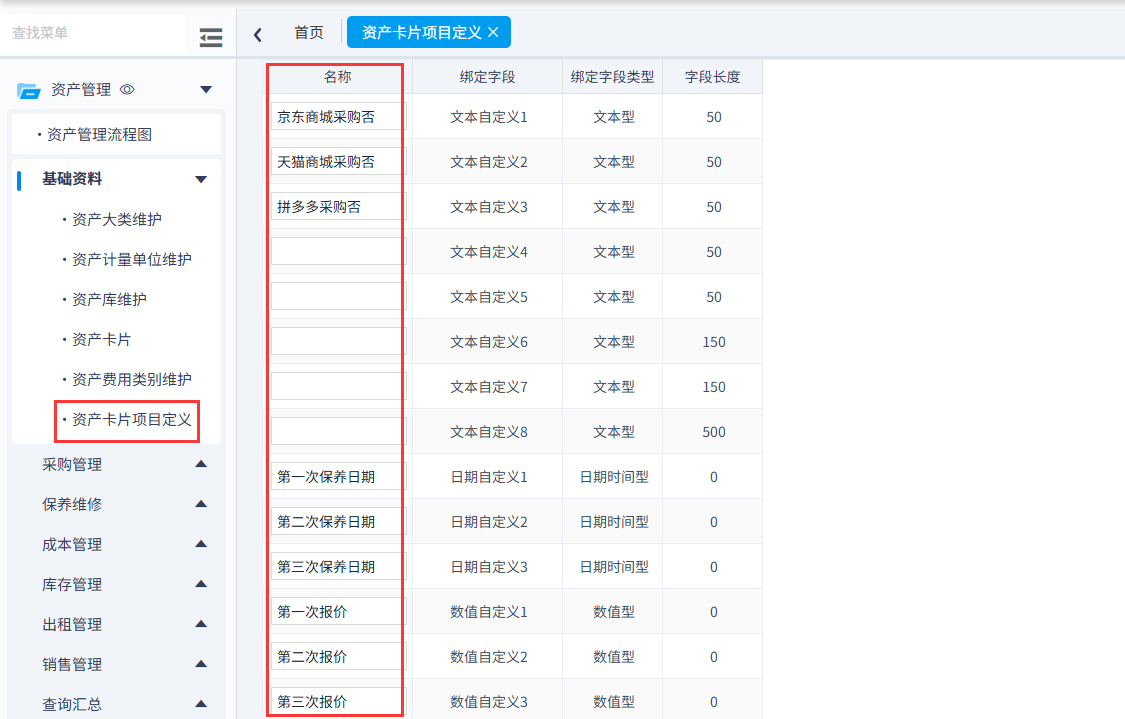Edit the 第一次保养日期 name field
The width and height of the screenshot is (1125, 719).
[x=337, y=476]
